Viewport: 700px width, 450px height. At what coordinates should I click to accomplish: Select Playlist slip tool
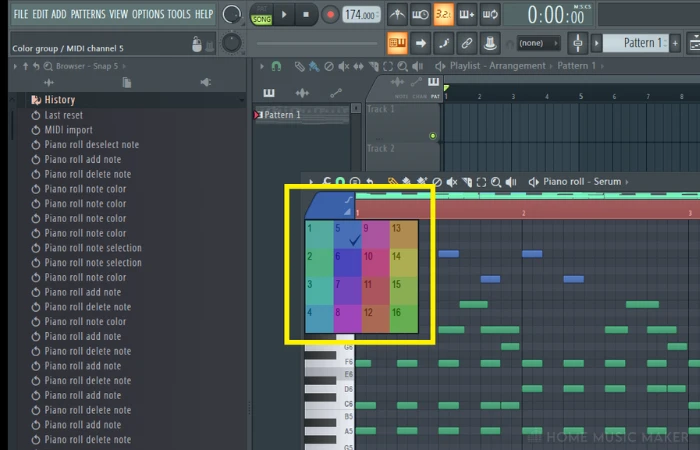click(x=358, y=67)
